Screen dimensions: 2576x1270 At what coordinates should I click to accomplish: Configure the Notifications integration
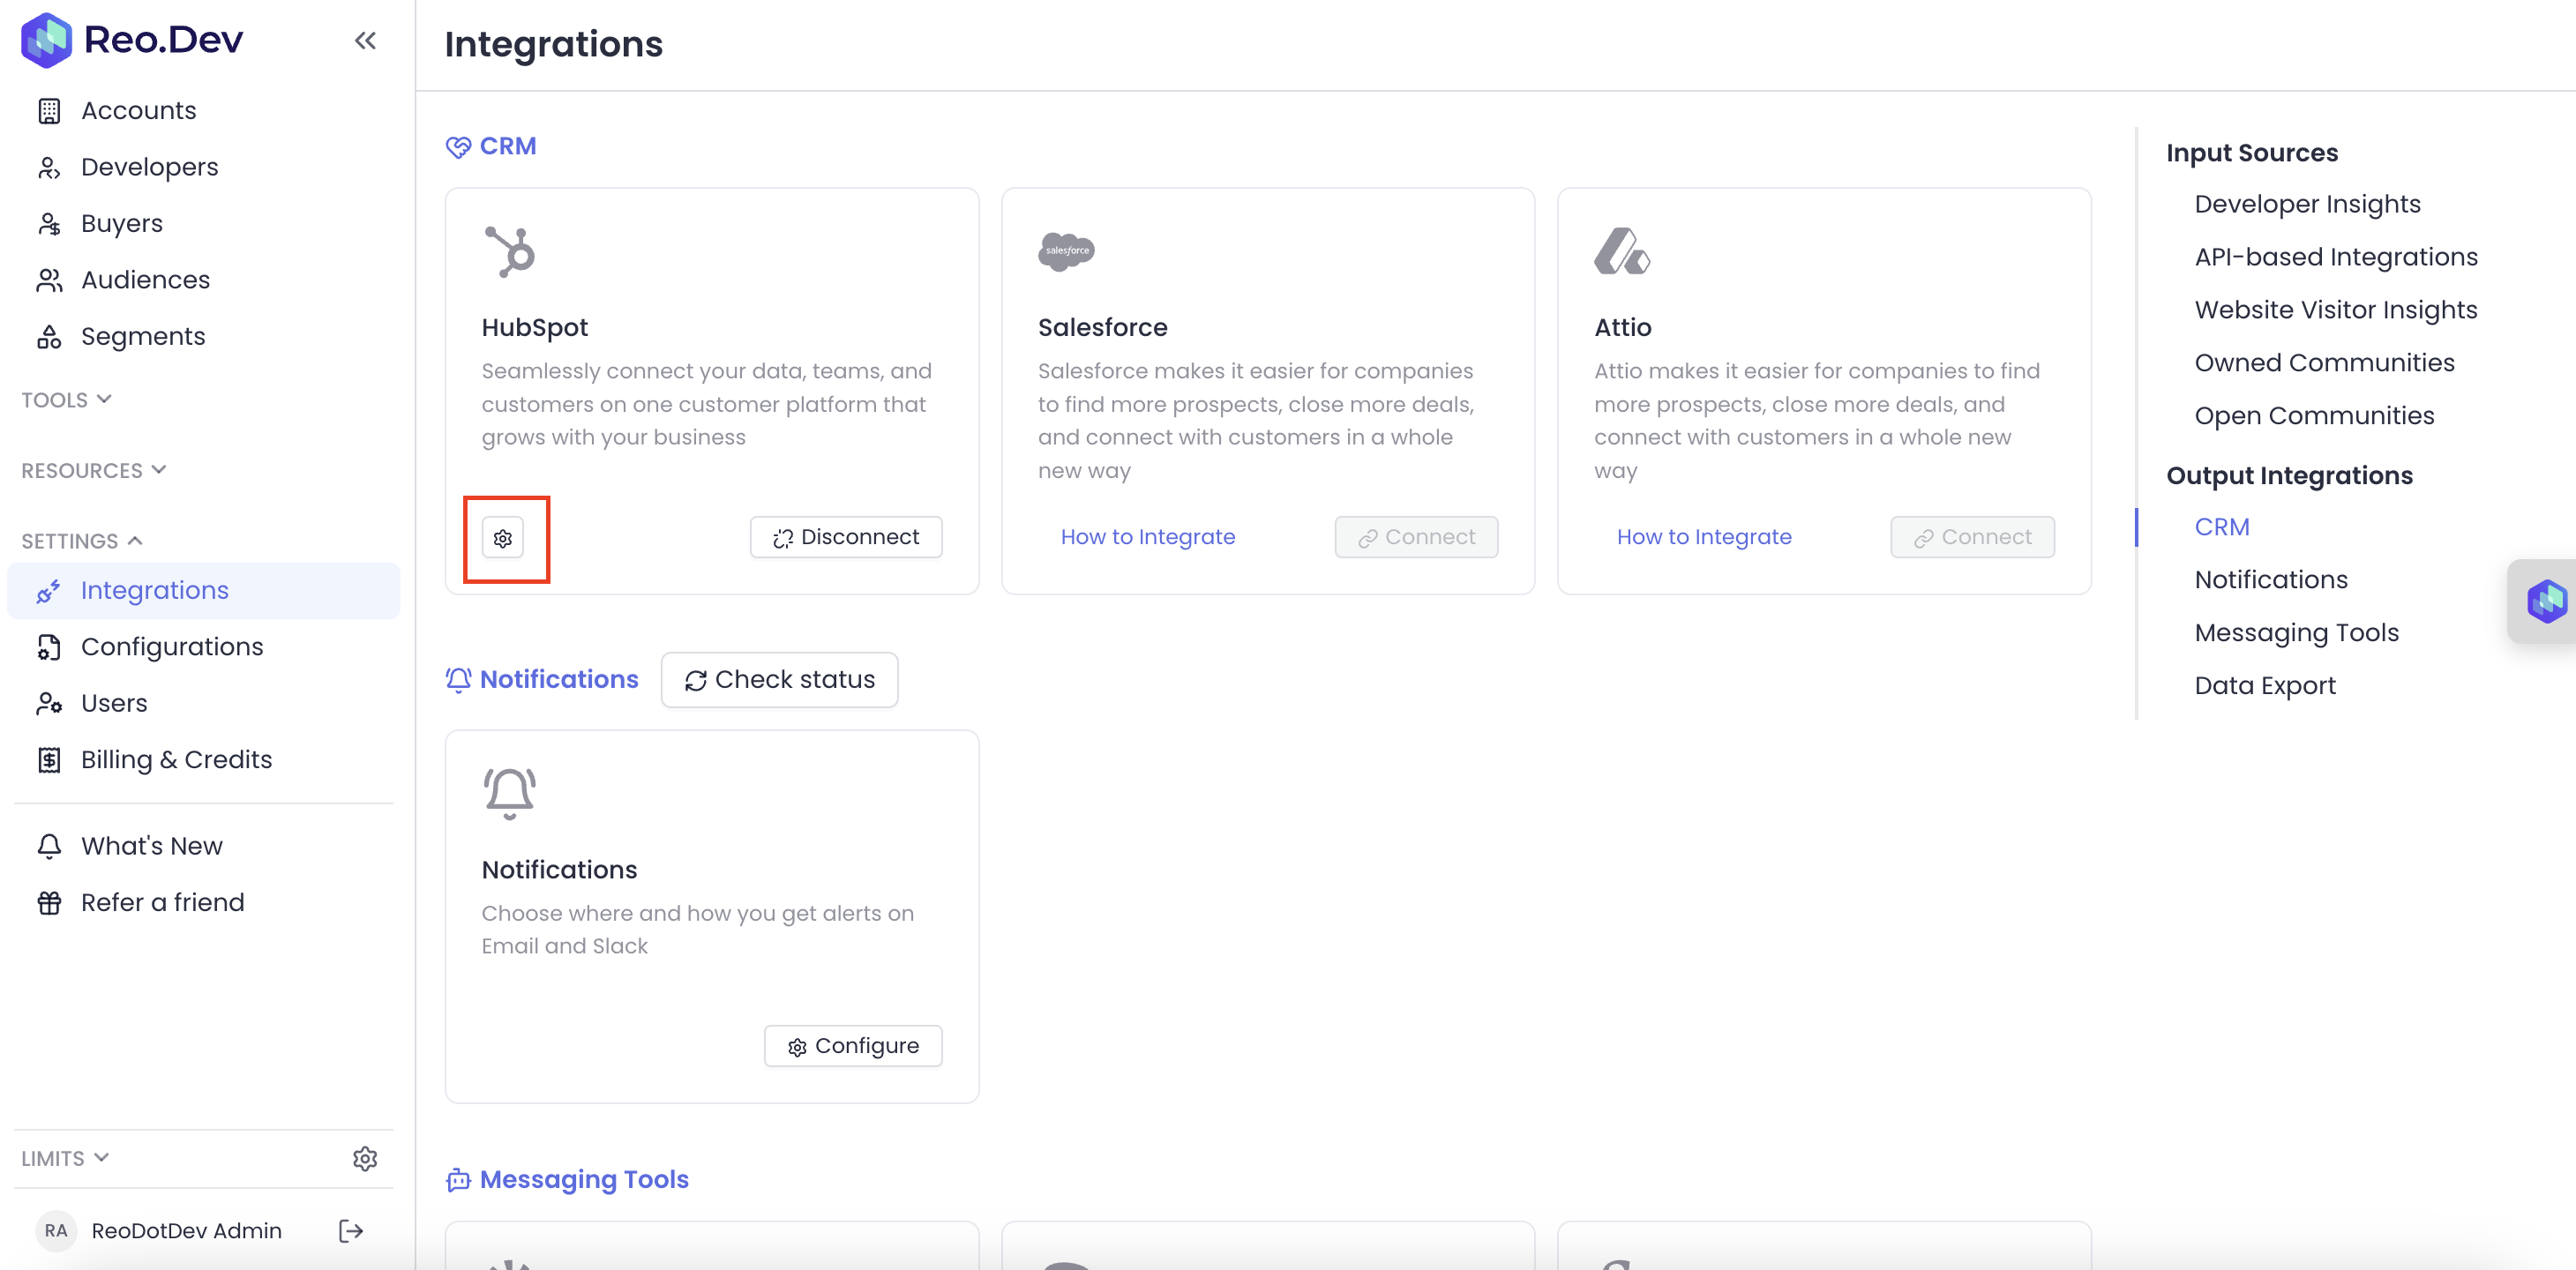tap(852, 1046)
